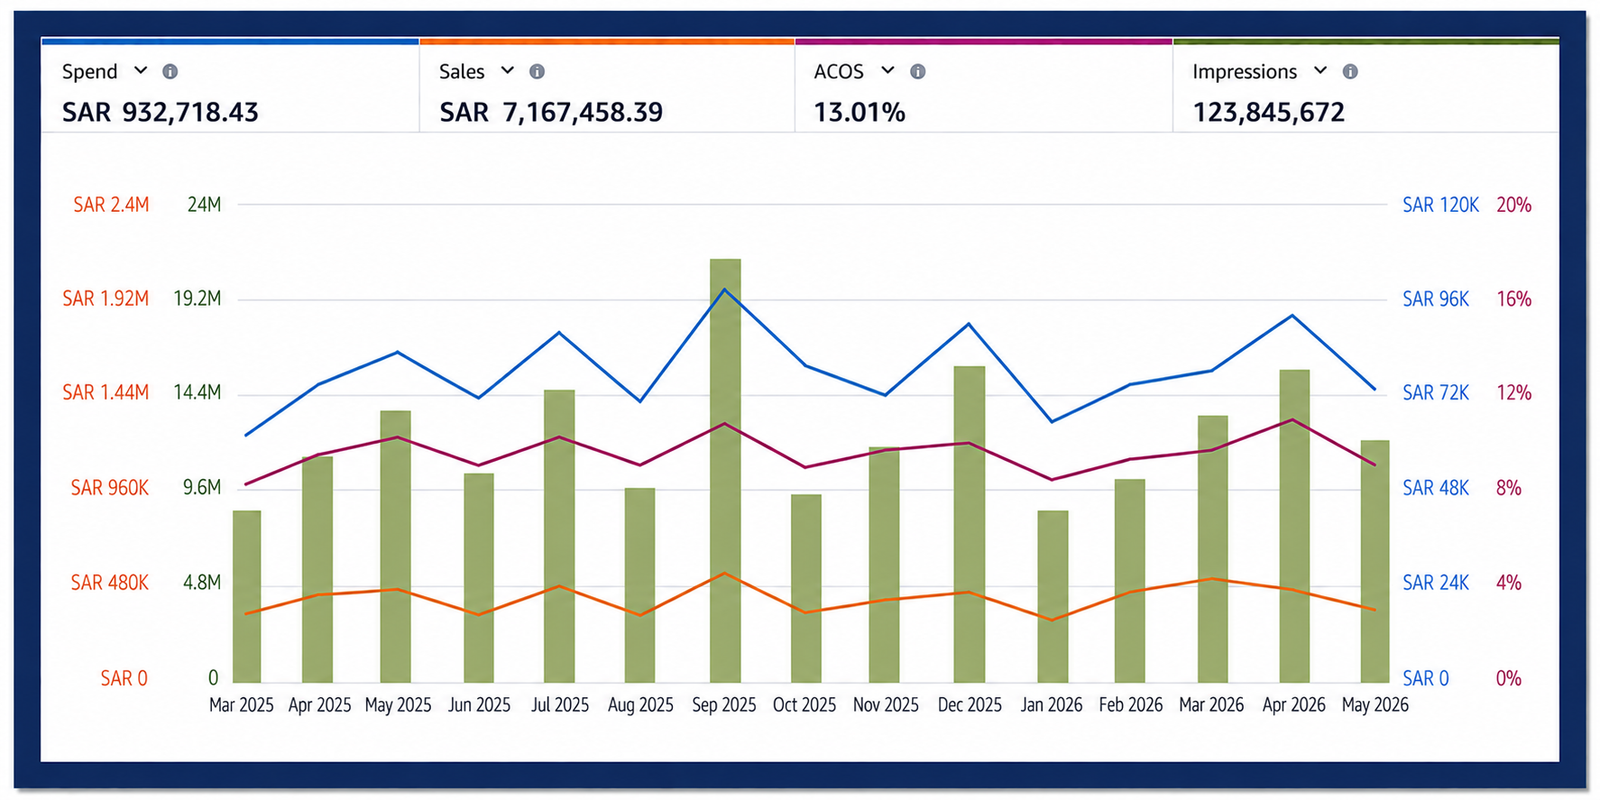Expand the Sales metric dropdown chevron
1600x800 pixels.
(508, 70)
